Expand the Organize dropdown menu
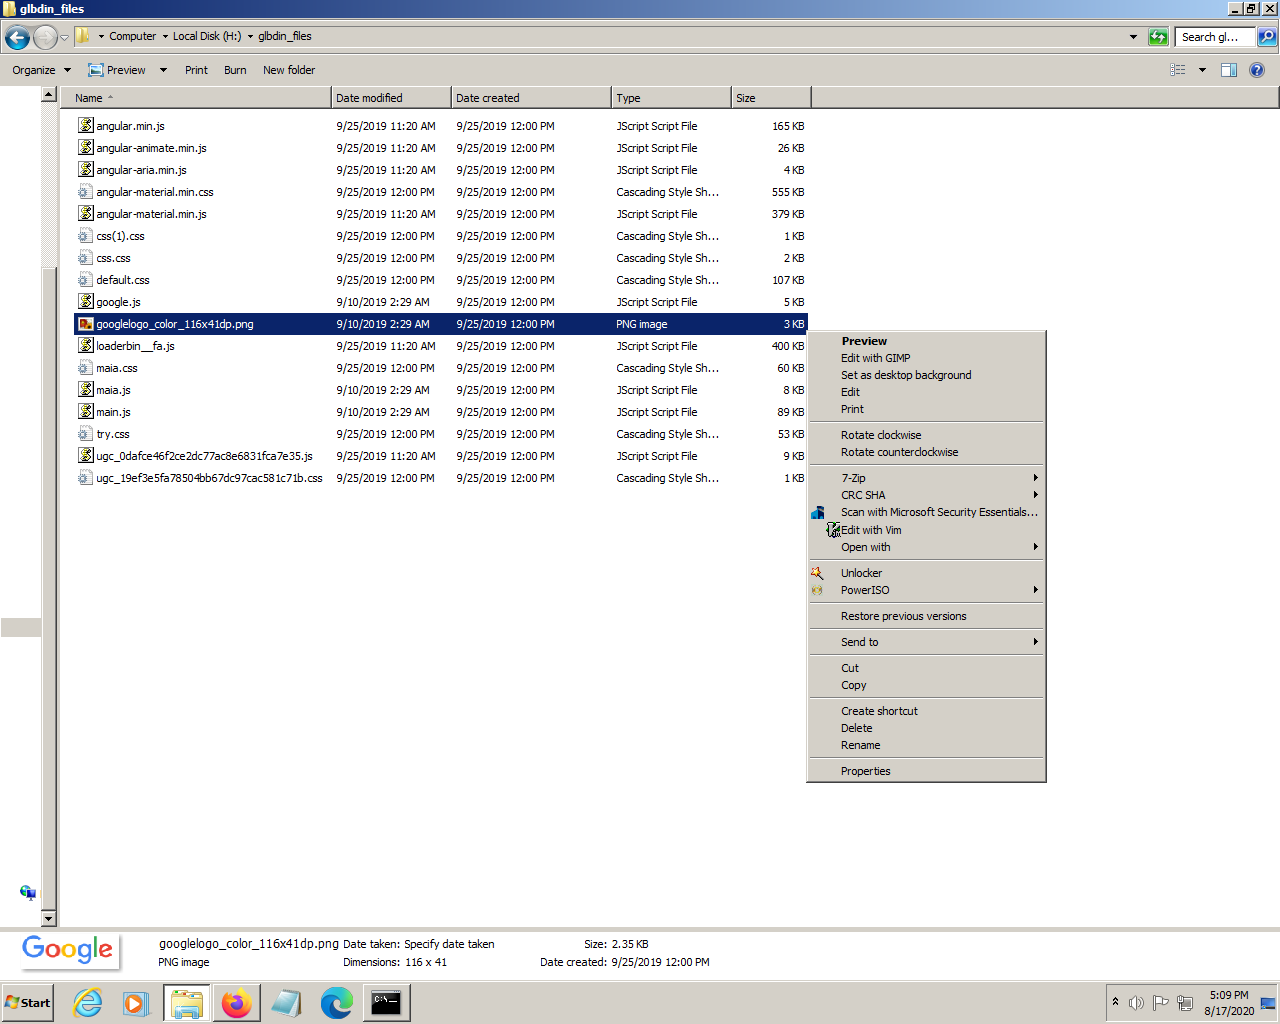 [x=42, y=70]
